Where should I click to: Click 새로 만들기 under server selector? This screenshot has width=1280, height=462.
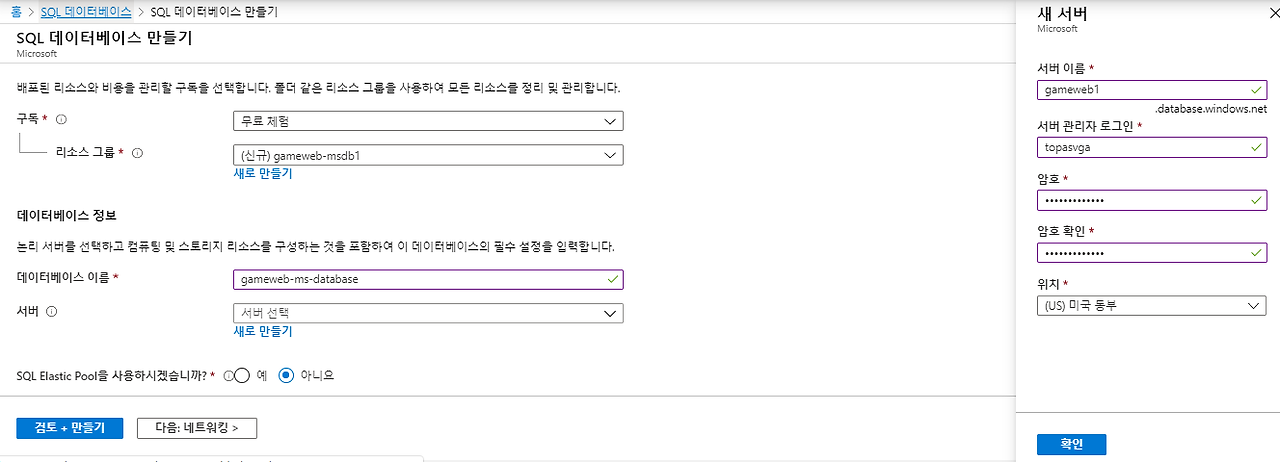click(x=263, y=331)
